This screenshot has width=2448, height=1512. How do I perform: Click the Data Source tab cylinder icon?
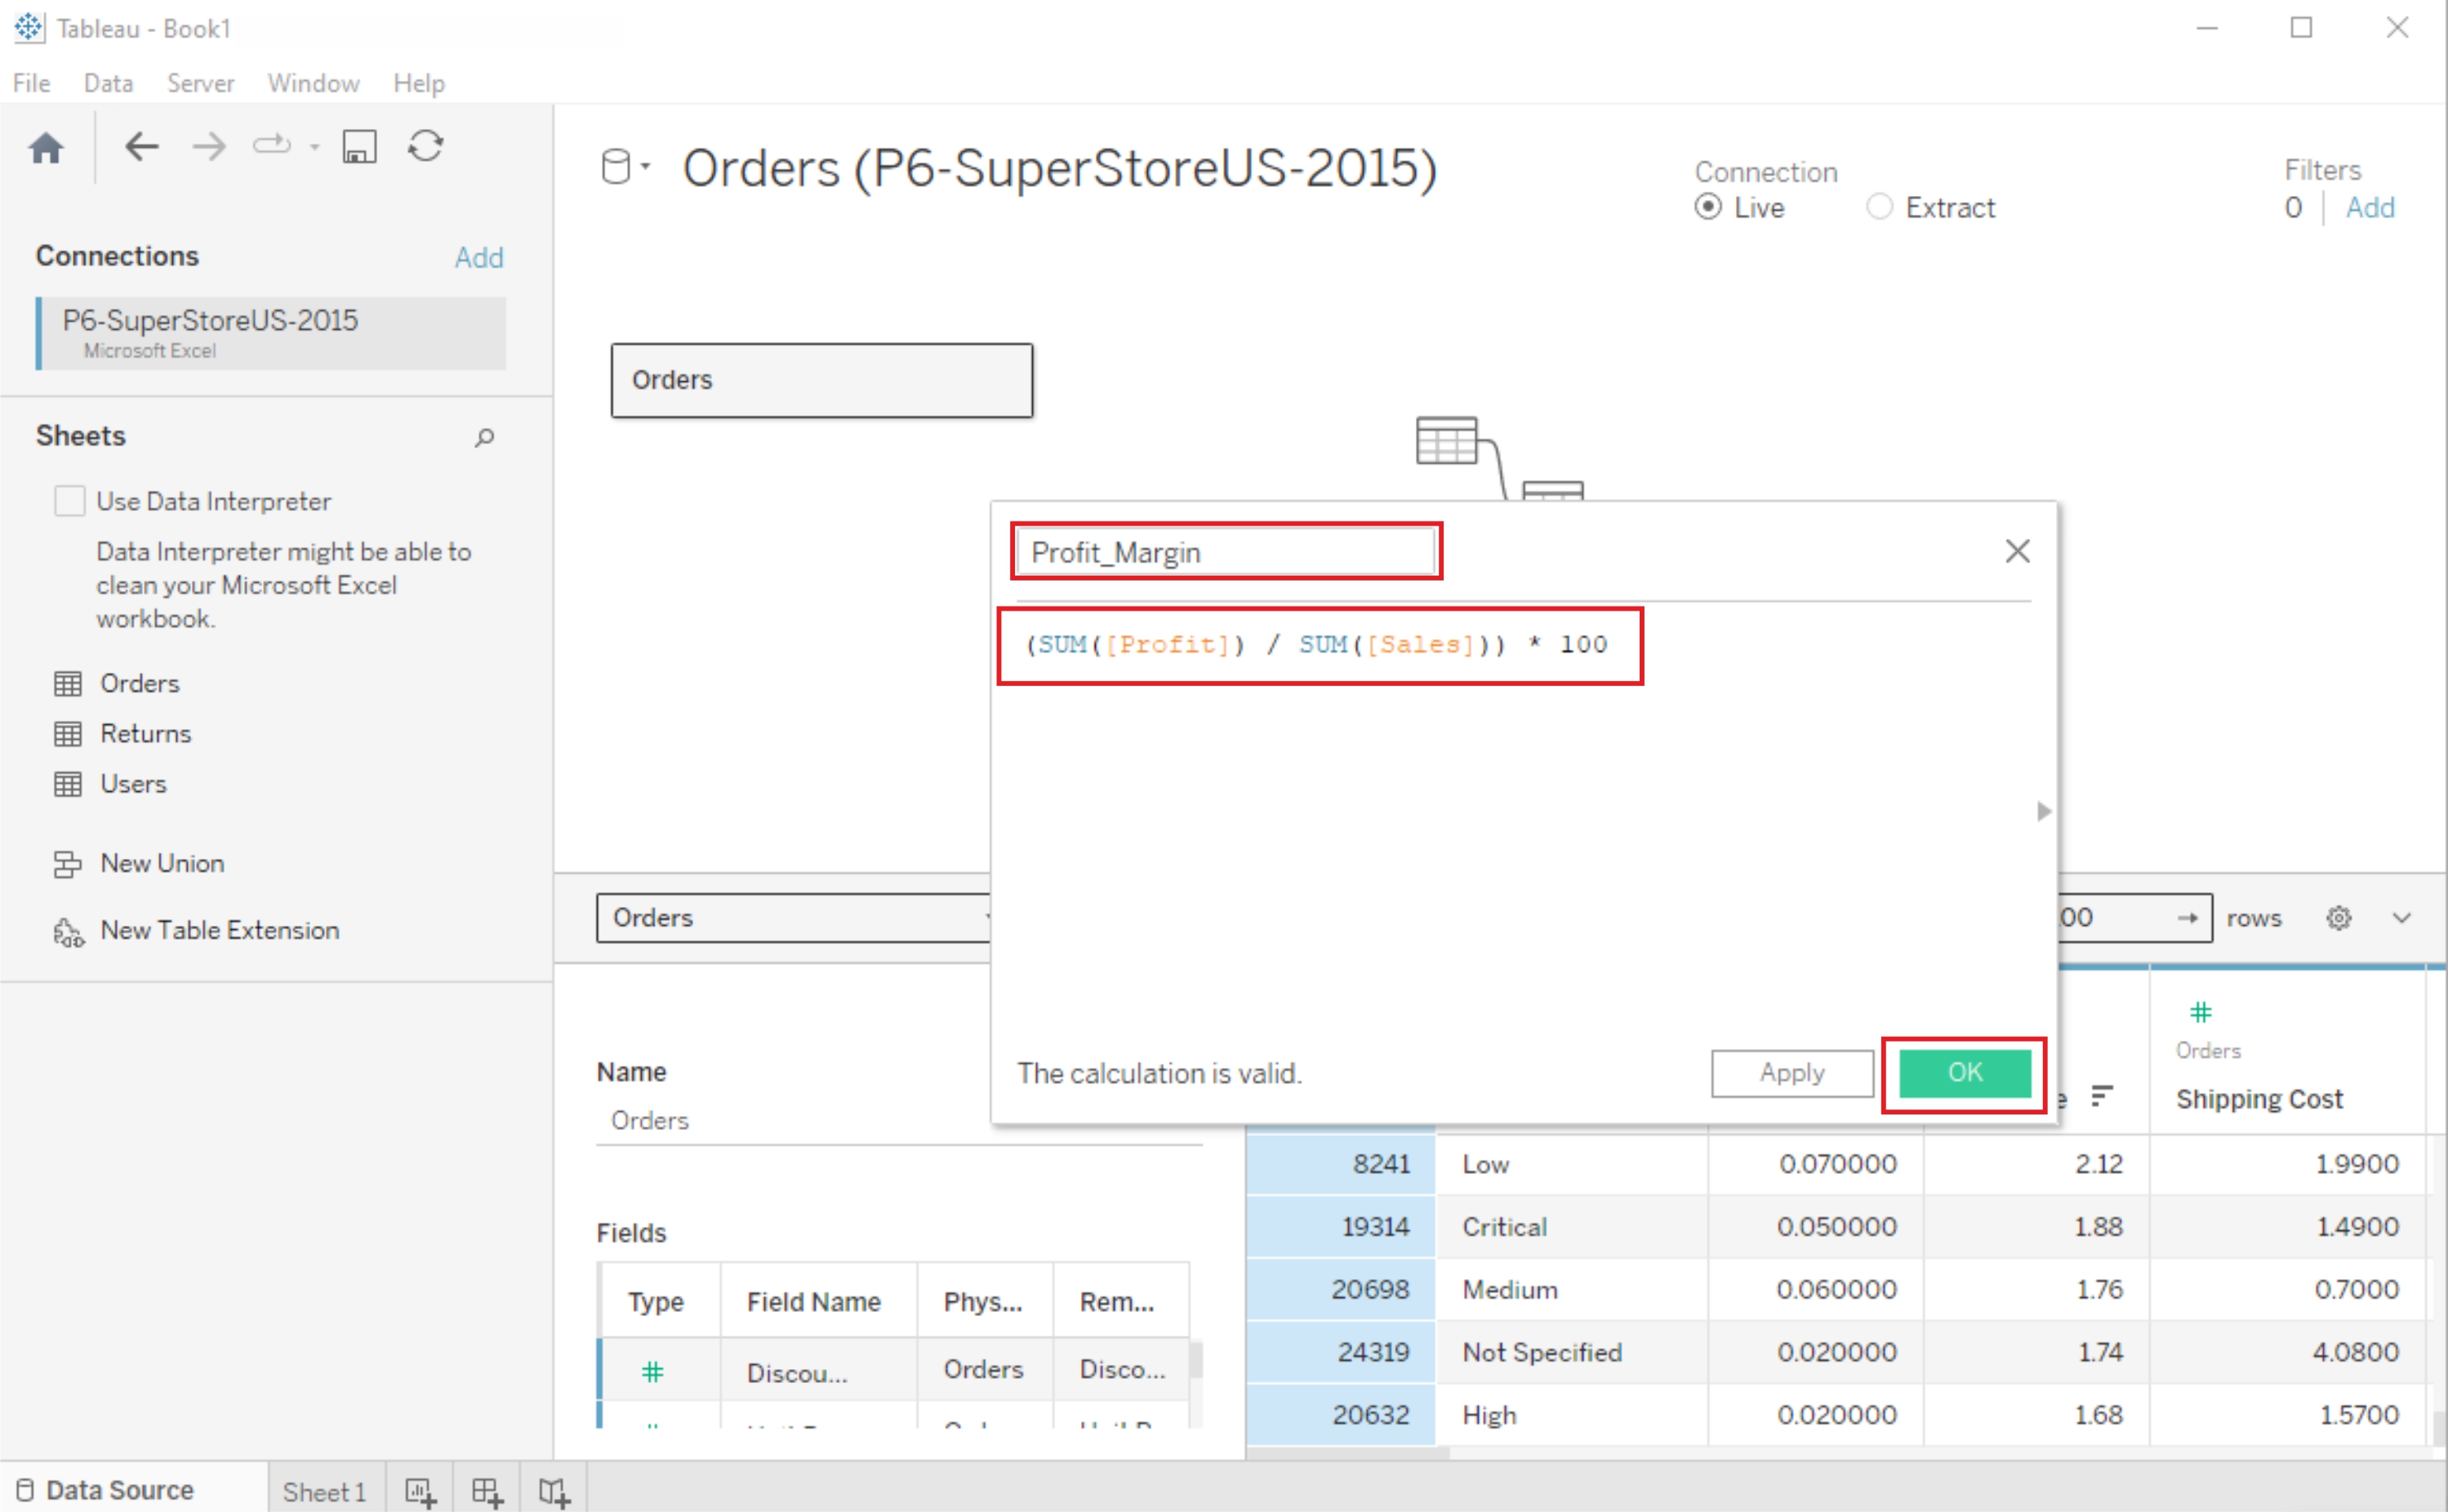pyautogui.click(x=25, y=1490)
